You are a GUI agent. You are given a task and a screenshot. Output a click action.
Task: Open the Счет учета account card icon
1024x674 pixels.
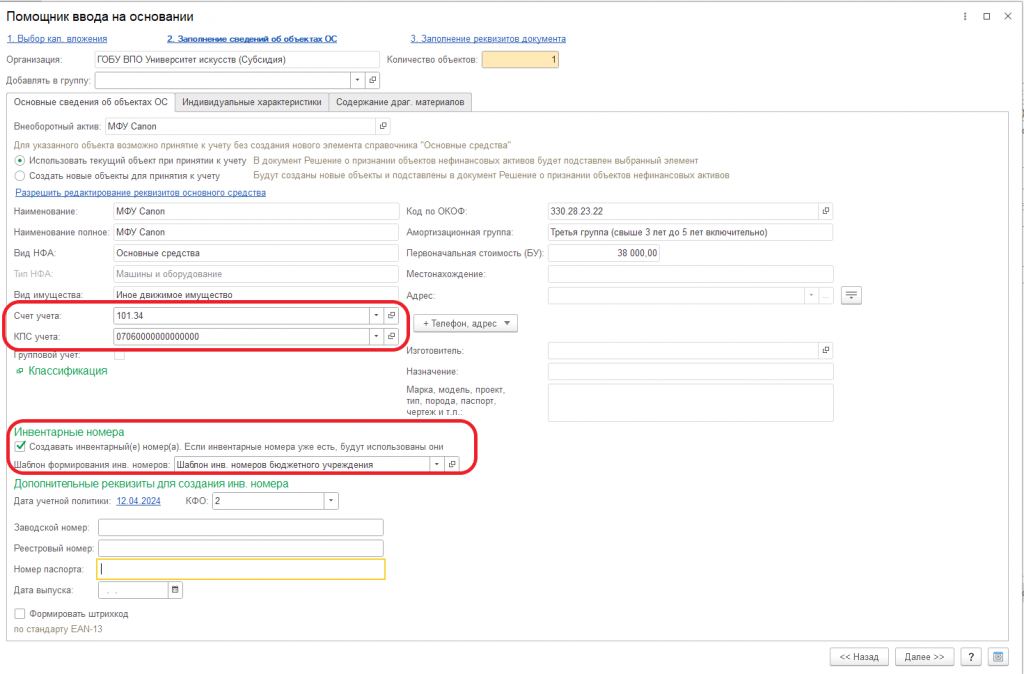[392, 315]
